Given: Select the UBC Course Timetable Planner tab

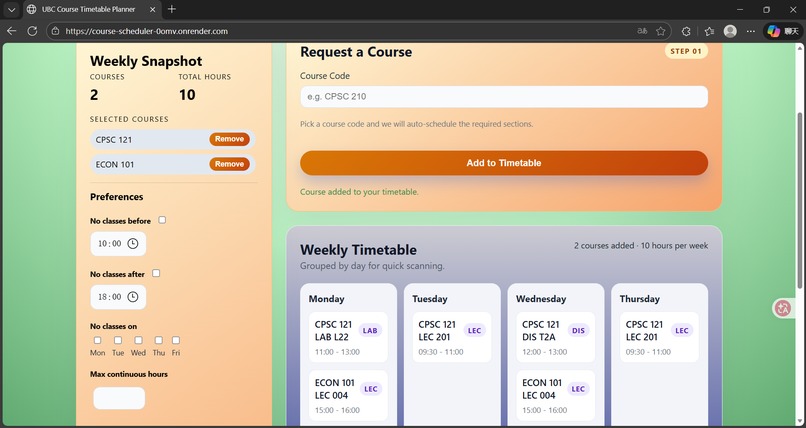Looking at the screenshot, I should (88, 9).
